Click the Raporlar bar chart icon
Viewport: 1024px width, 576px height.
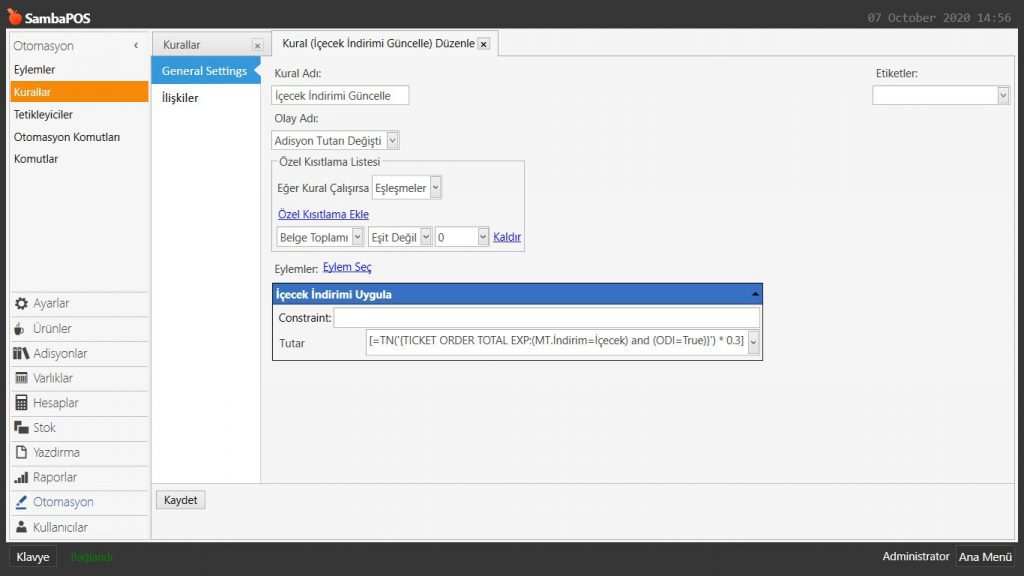[x=21, y=478]
